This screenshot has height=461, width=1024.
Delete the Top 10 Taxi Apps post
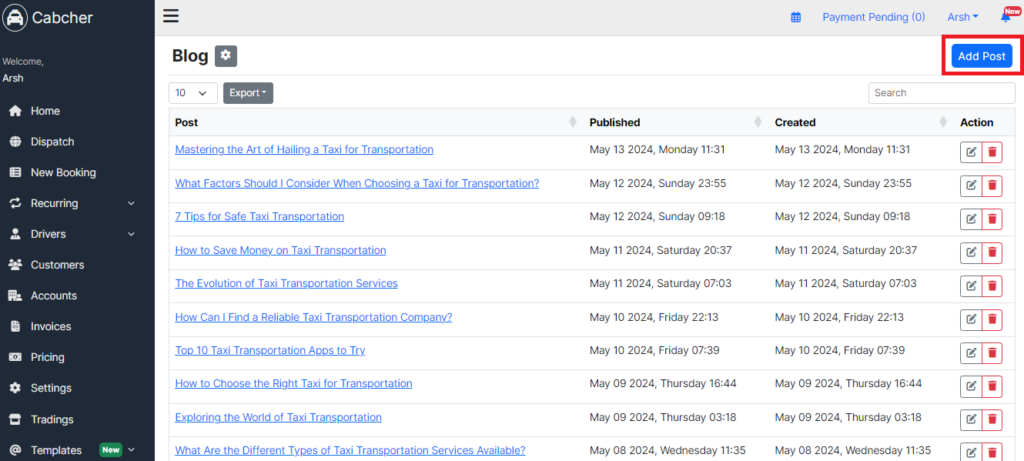[992, 353]
